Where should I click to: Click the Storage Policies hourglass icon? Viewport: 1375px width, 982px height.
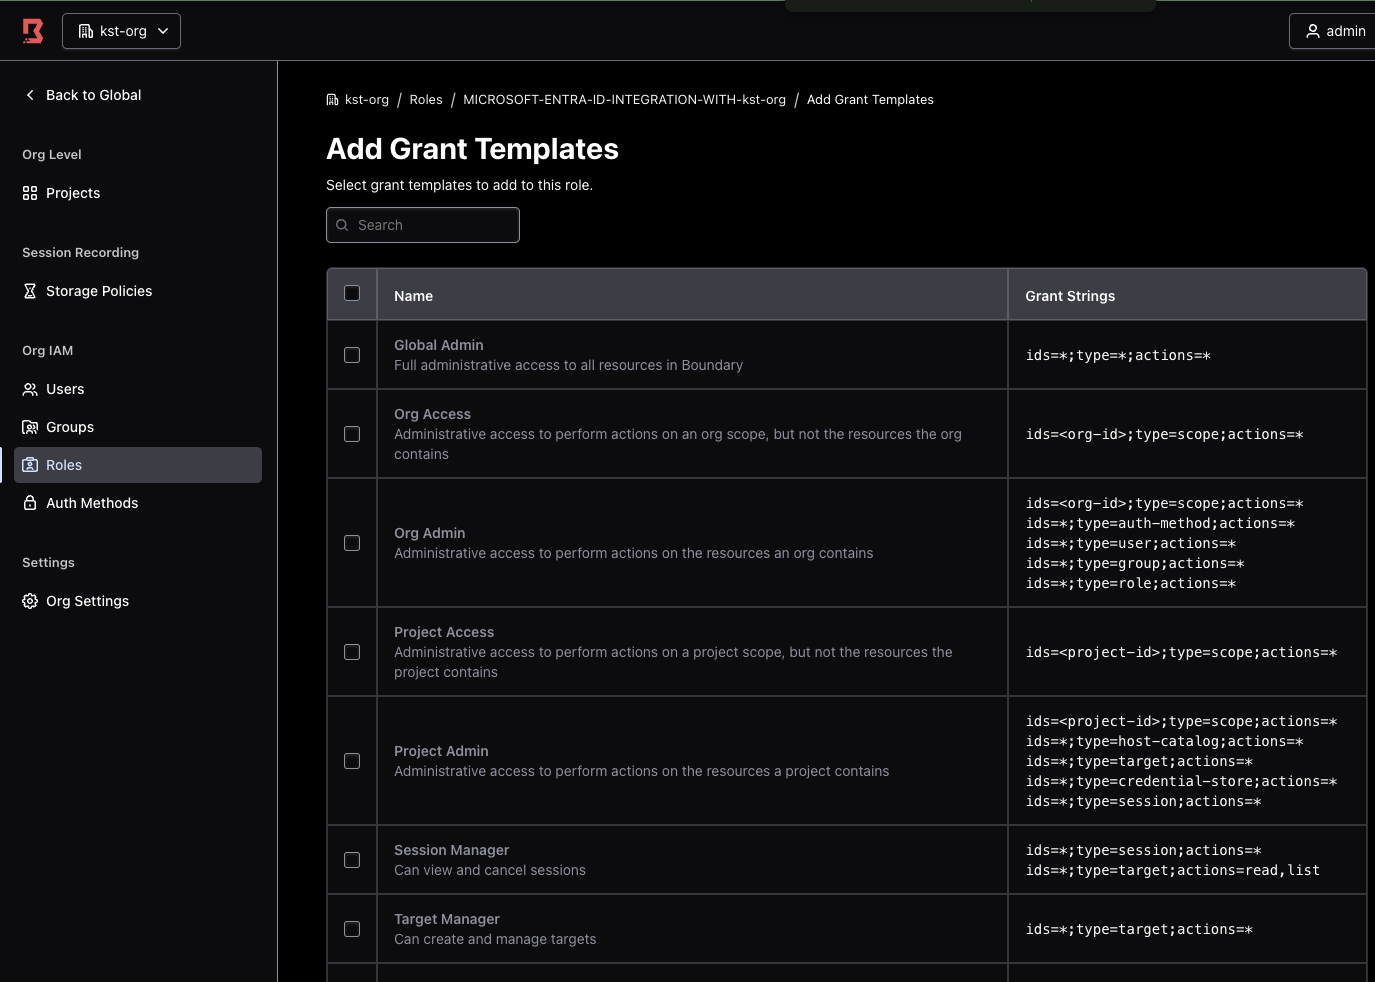tap(30, 291)
